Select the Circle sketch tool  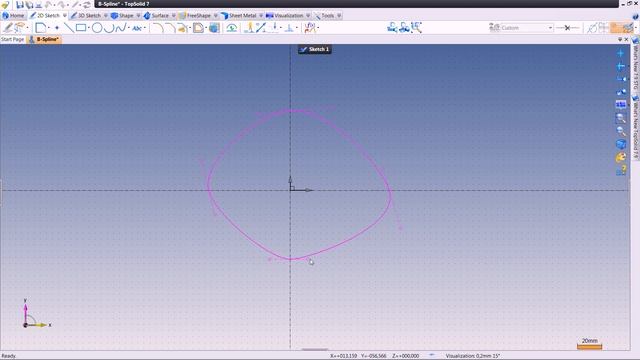click(x=97, y=28)
